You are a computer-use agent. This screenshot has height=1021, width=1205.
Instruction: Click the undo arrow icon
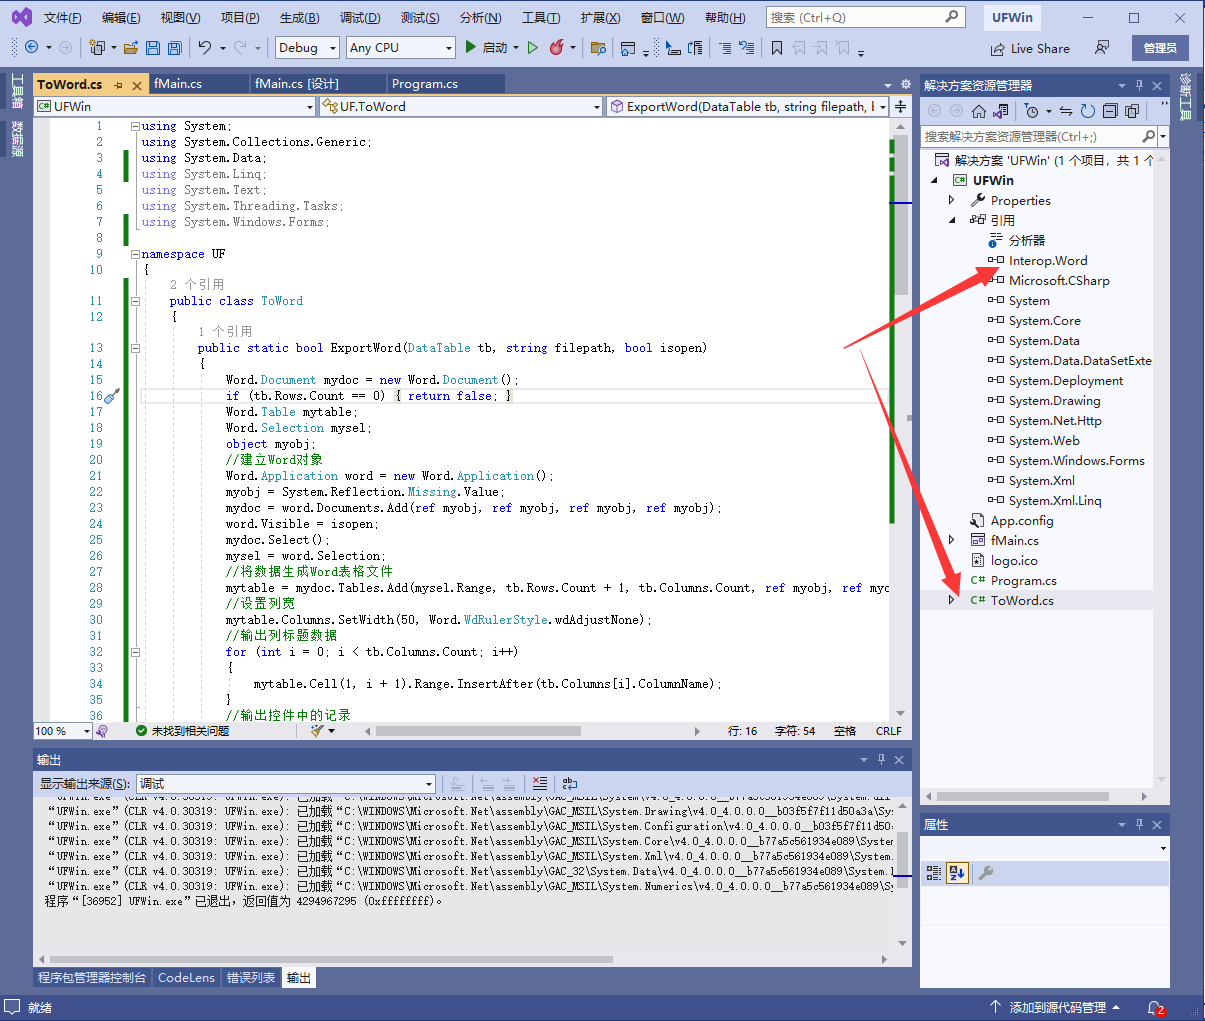[205, 48]
